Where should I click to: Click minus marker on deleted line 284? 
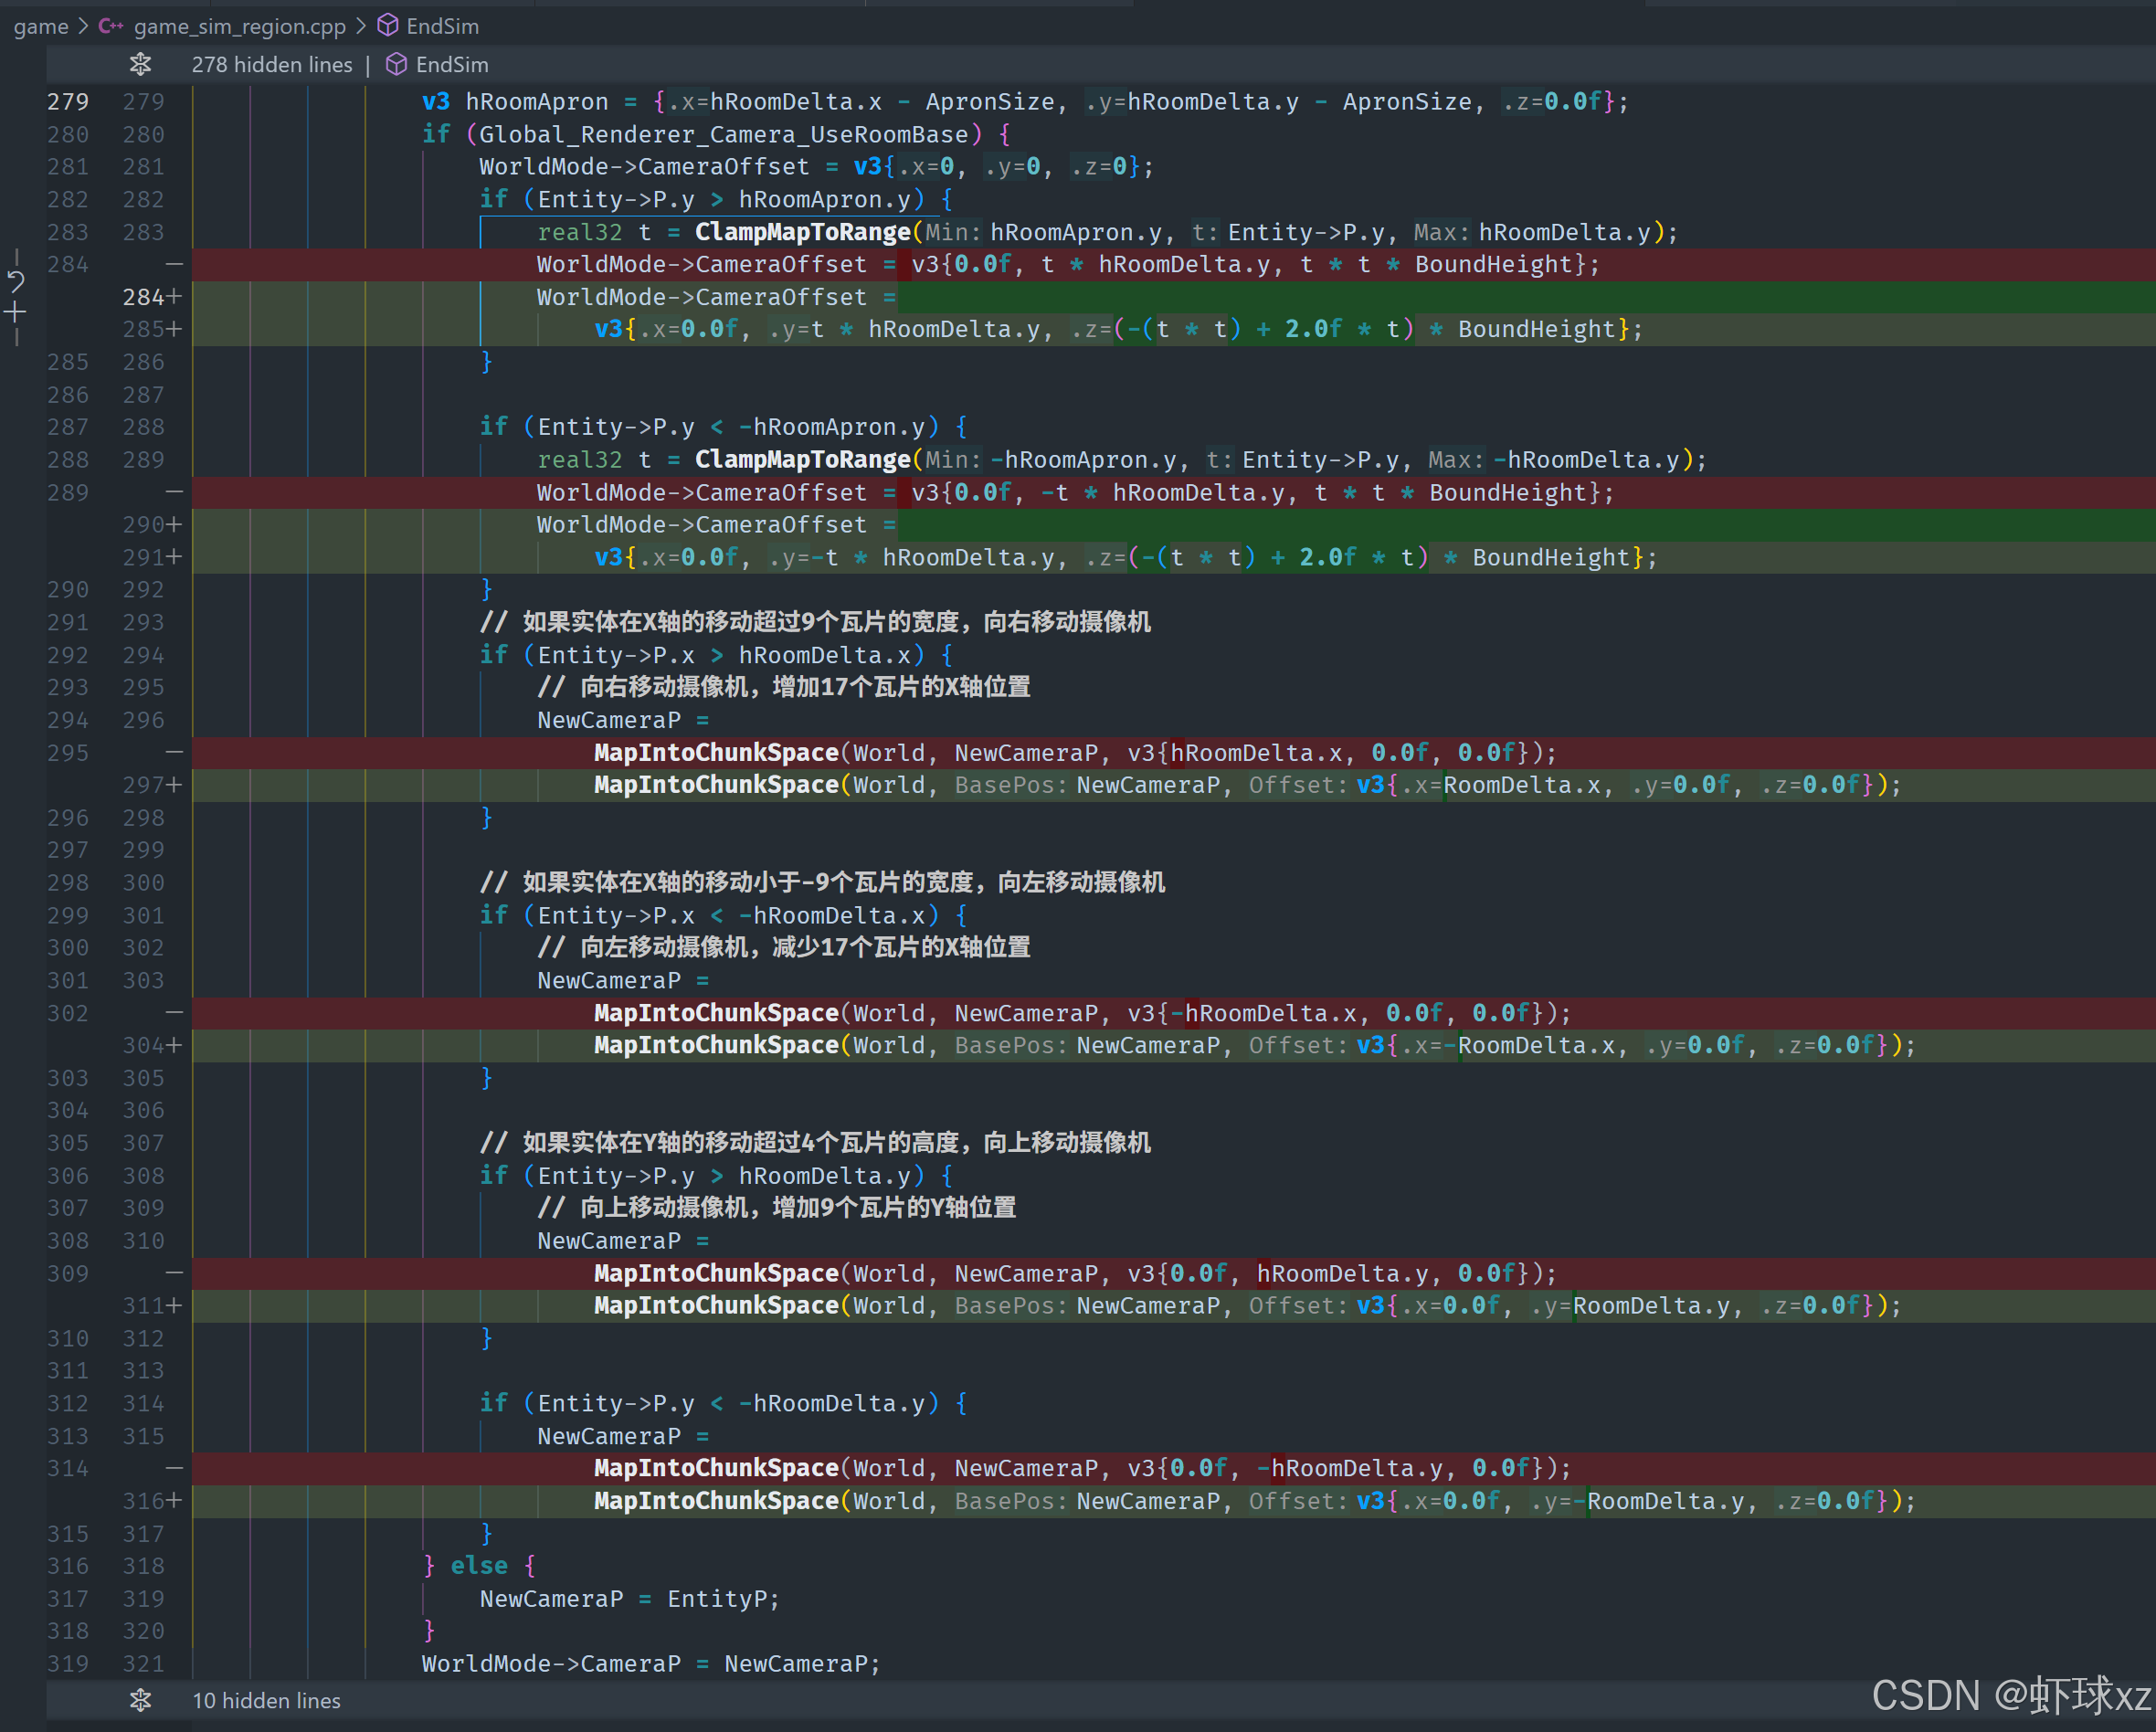[174, 264]
